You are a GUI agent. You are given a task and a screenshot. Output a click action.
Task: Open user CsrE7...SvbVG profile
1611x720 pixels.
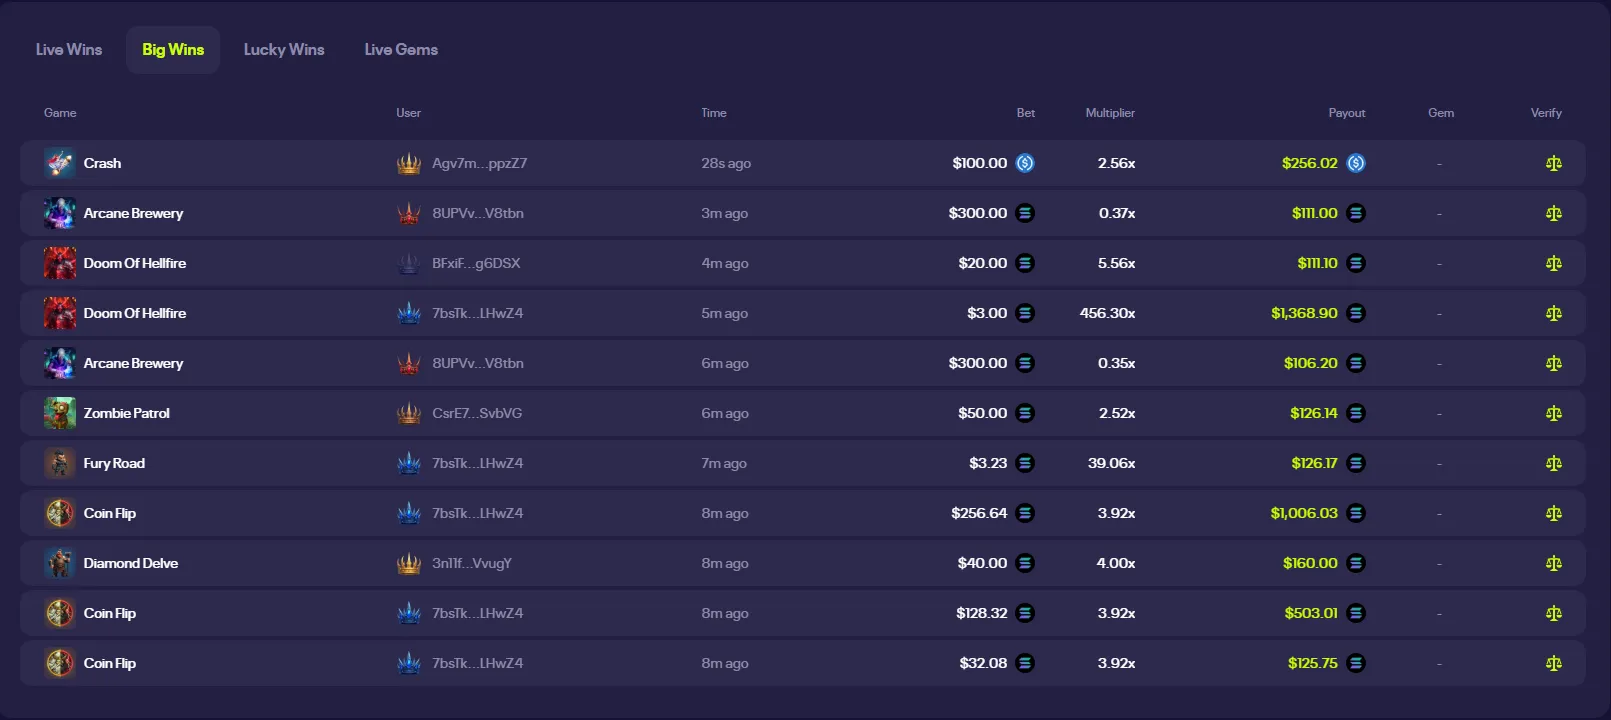[x=477, y=413]
